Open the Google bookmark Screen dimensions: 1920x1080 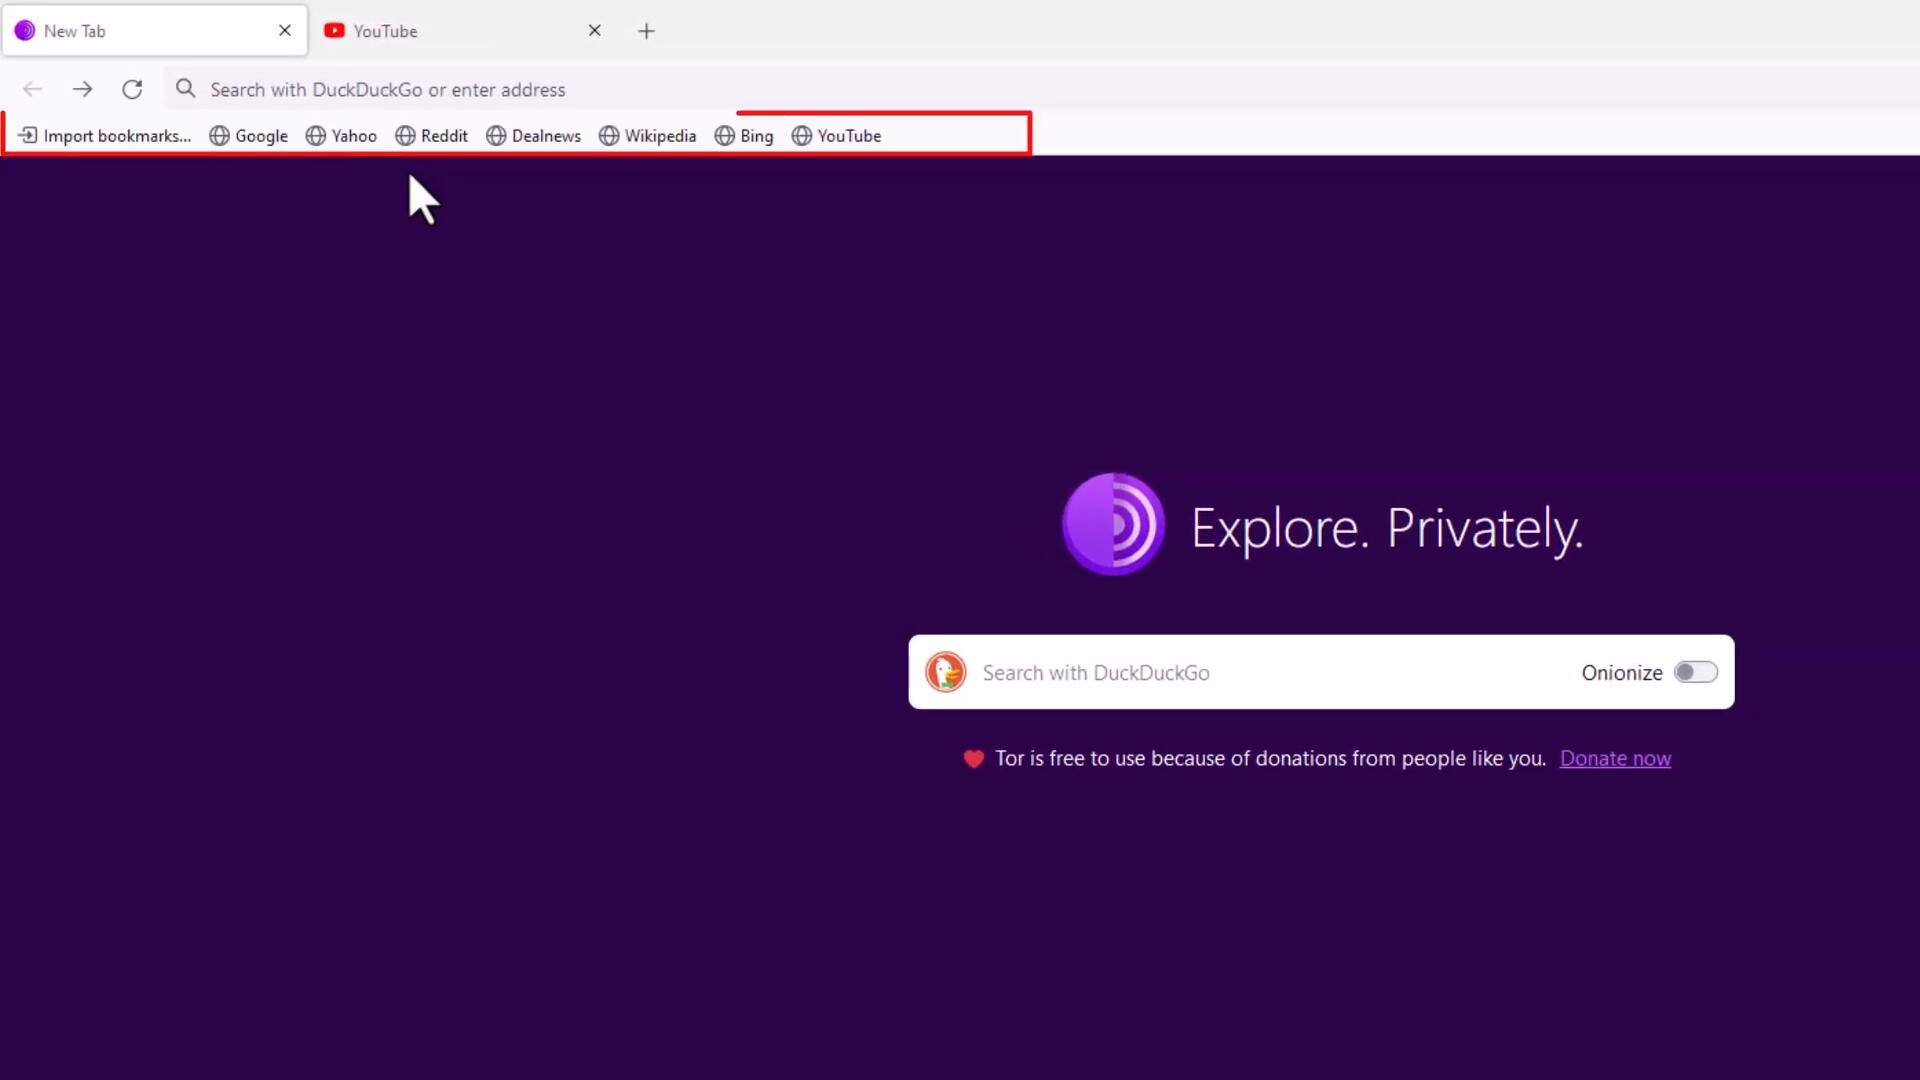click(x=249, y=136)
